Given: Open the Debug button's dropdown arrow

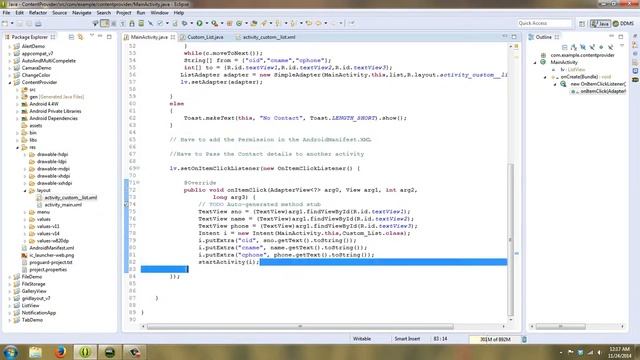Looking at the screenshot, I should point(192,23).
